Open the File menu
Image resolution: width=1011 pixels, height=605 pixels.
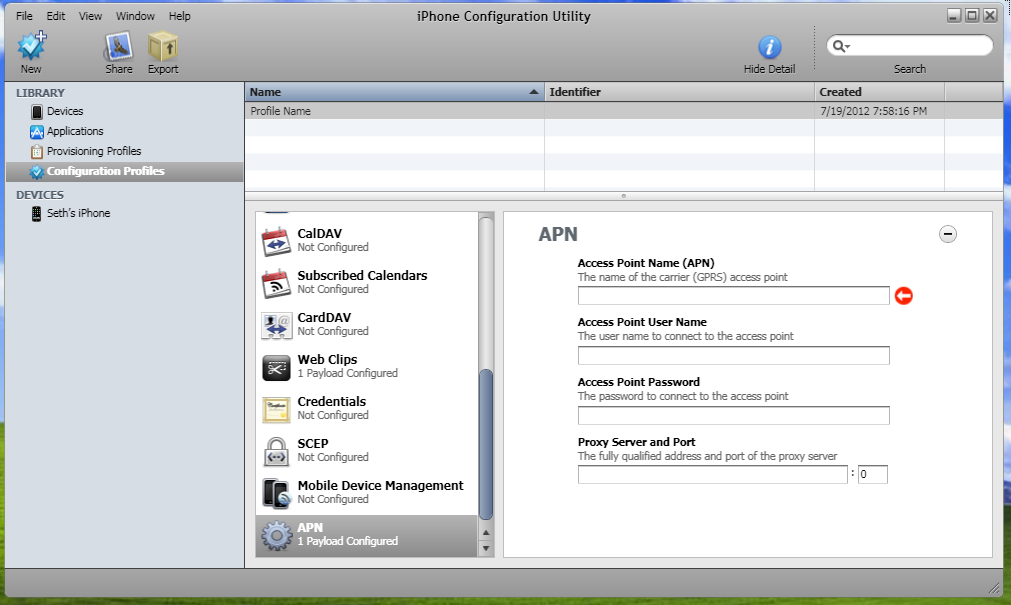click(x=25, y=16)
